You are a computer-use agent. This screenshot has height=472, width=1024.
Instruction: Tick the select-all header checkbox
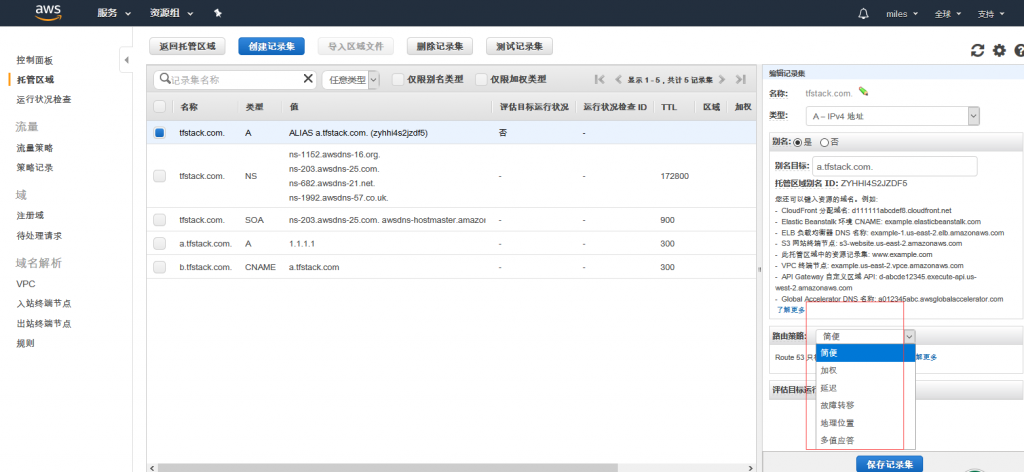159,106
